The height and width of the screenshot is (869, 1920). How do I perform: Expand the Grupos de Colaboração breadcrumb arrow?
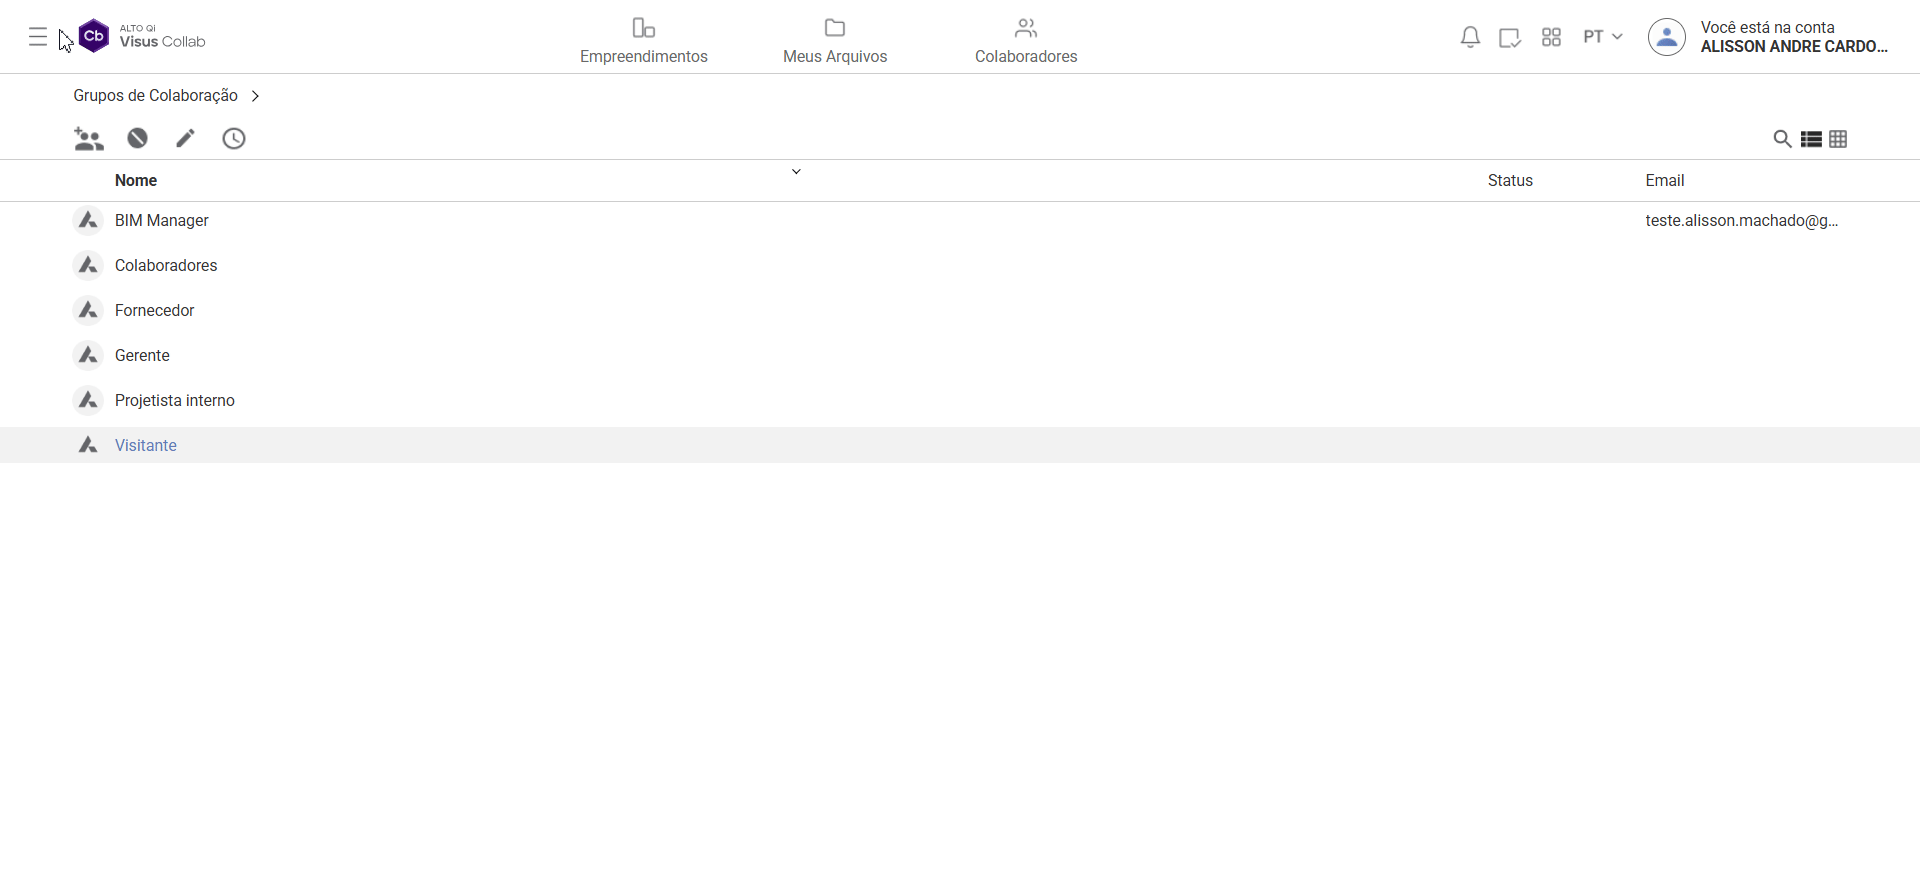(x=255, y=96)
